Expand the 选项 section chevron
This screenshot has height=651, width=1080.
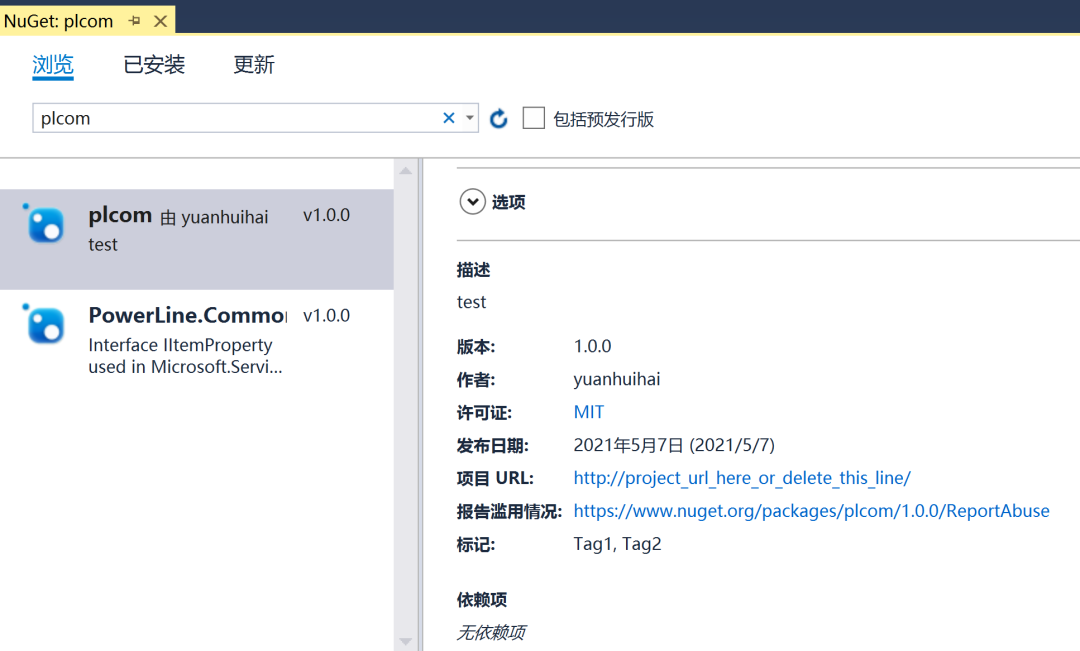coord(472,202)
